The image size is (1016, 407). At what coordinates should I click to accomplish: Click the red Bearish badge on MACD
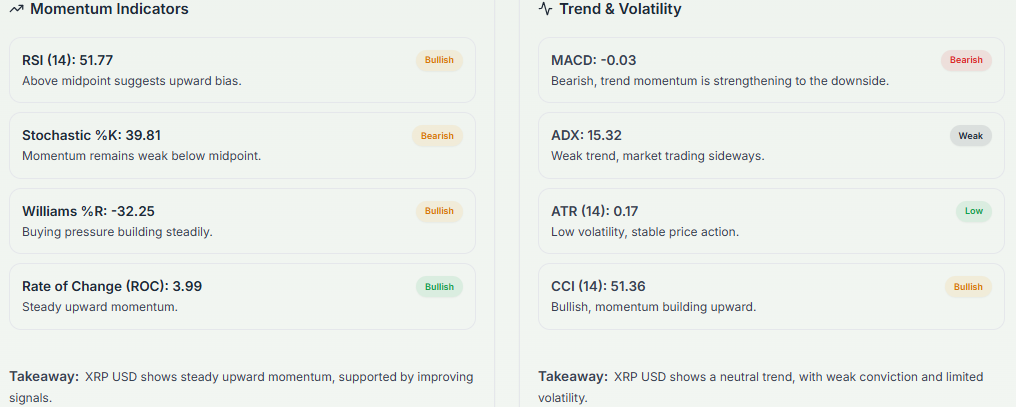click(x=965, y=60)
